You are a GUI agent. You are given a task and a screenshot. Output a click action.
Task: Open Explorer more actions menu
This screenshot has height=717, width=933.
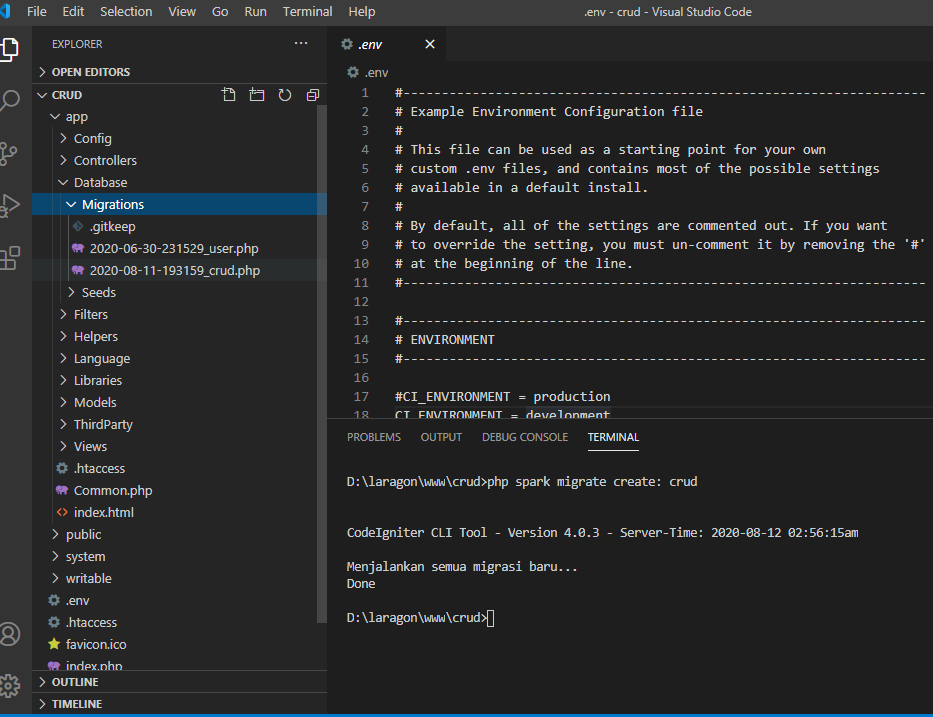click(x=301, y=43)
